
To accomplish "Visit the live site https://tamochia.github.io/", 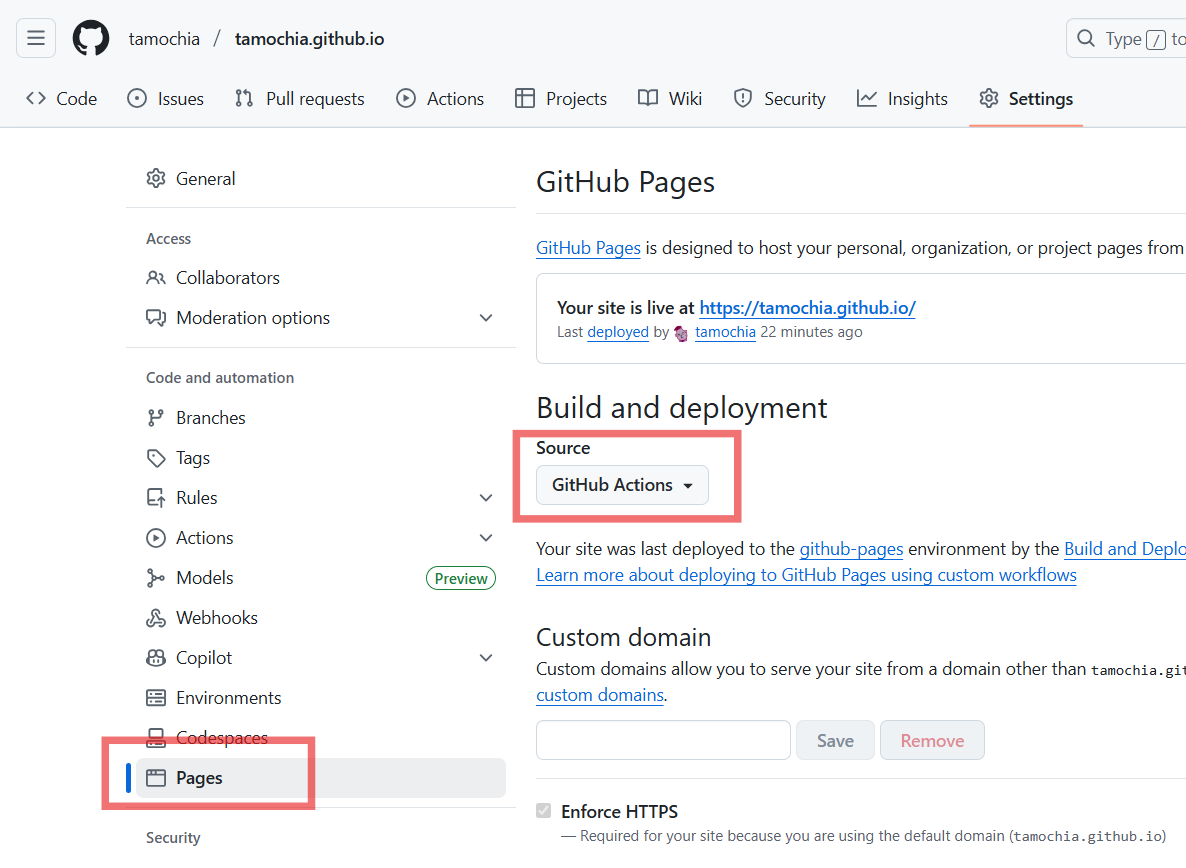I will [807, 308].
